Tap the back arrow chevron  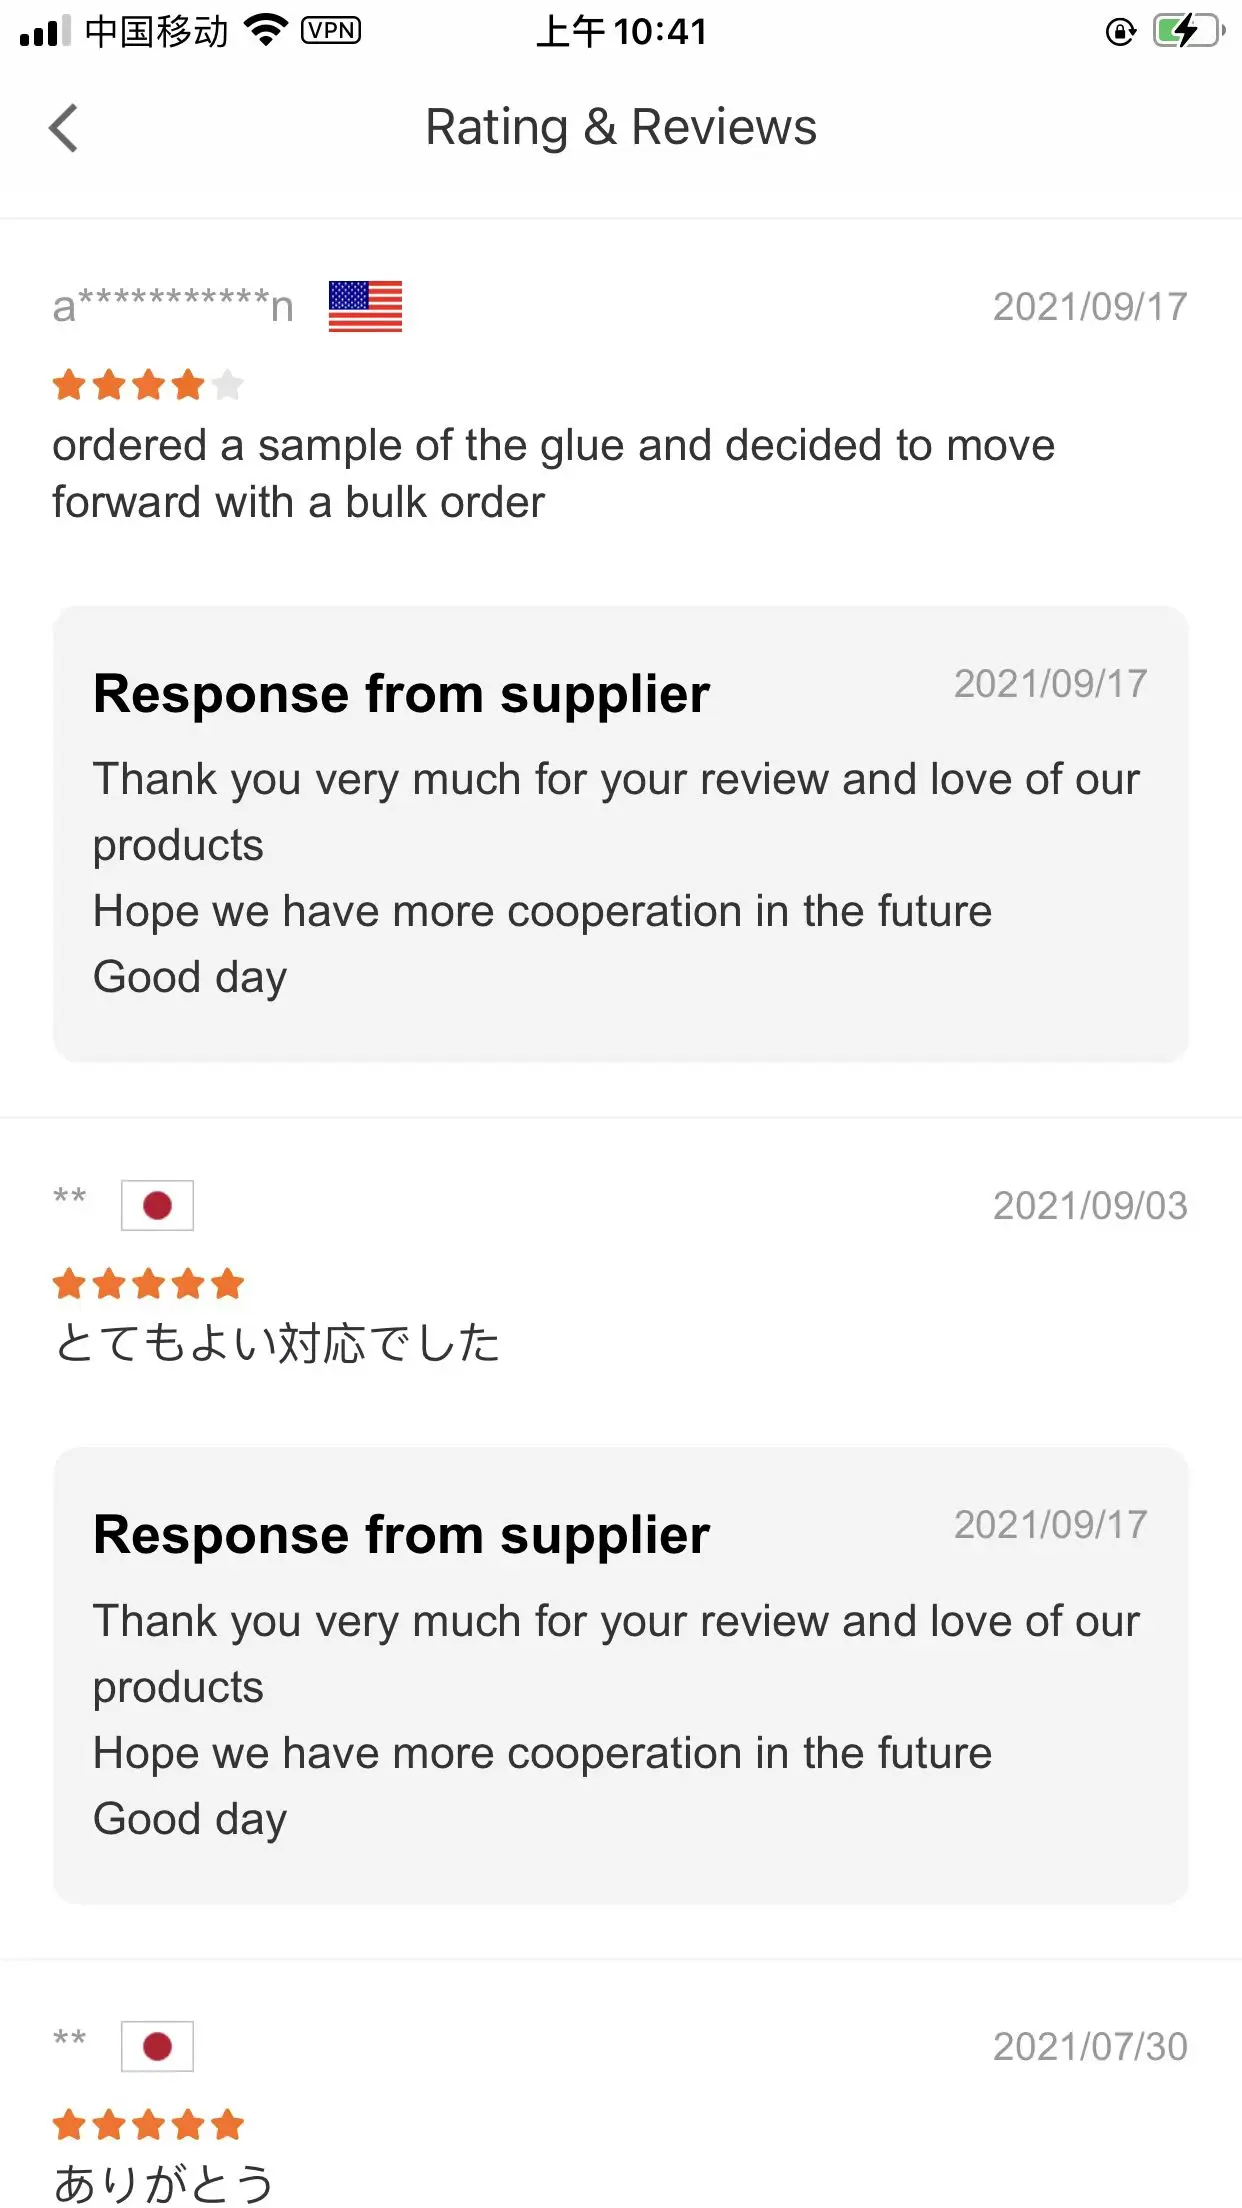[x=64, y=128]
